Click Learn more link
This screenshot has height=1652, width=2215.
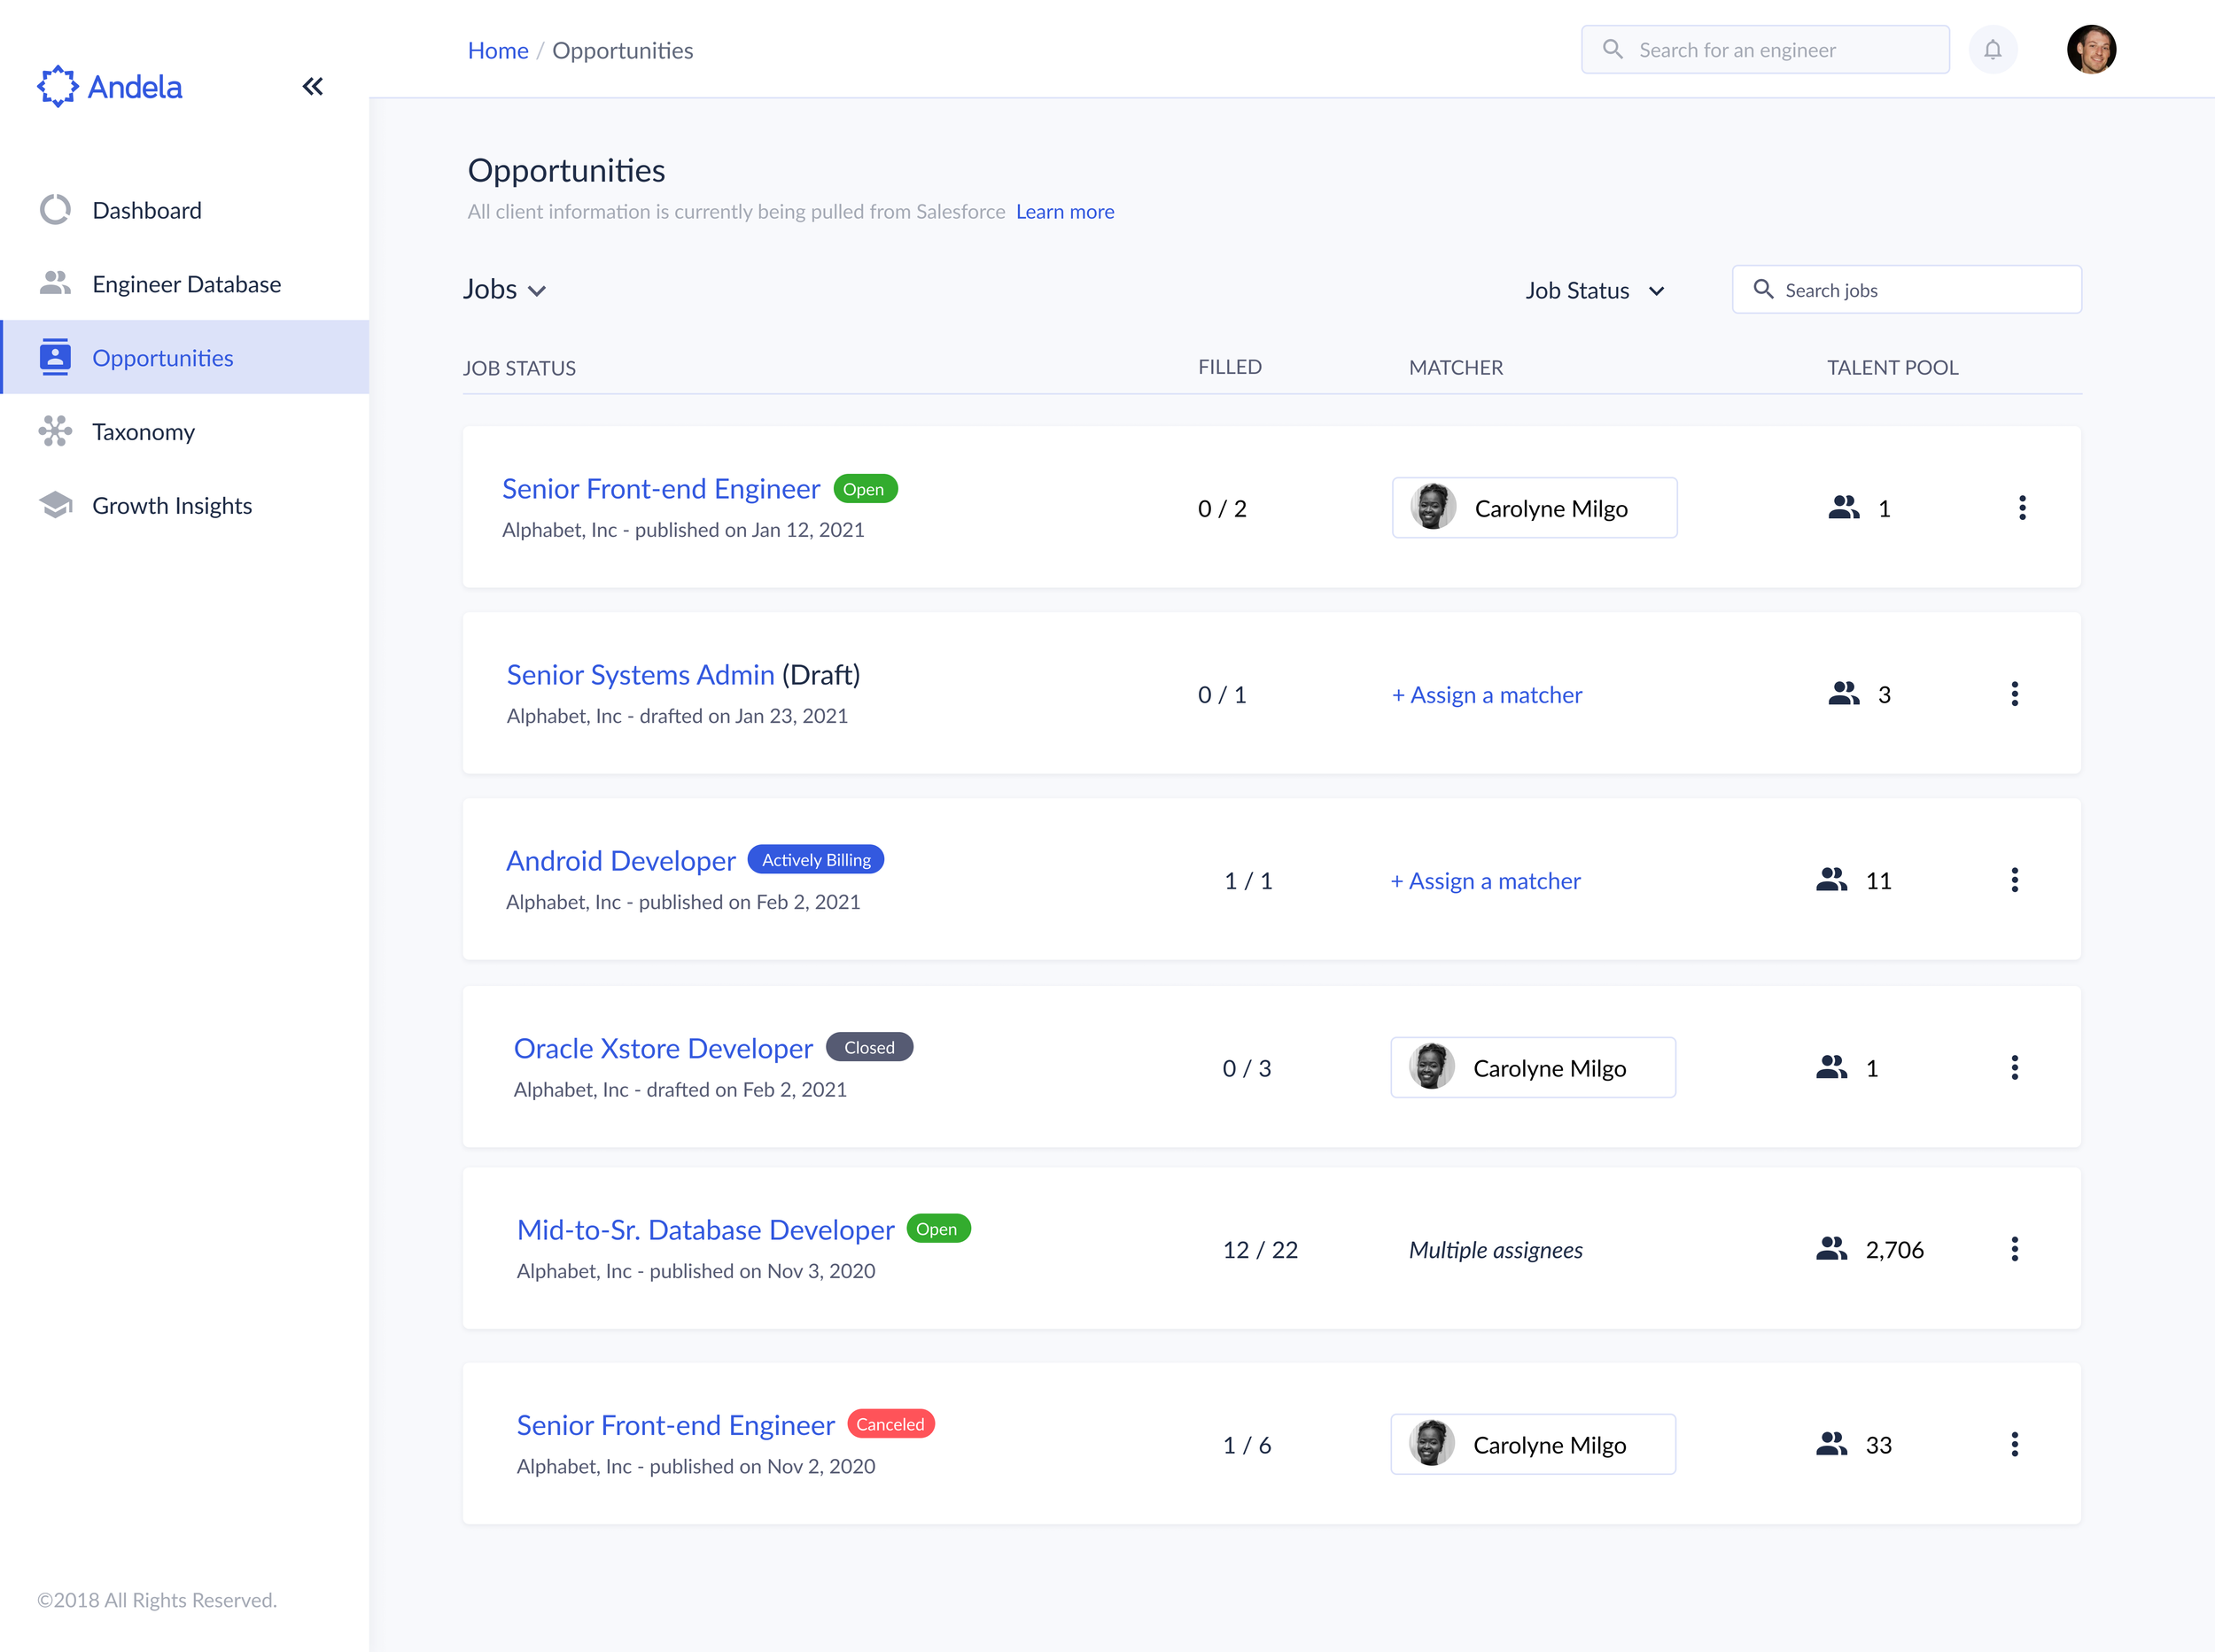(x=1064, y=212)
